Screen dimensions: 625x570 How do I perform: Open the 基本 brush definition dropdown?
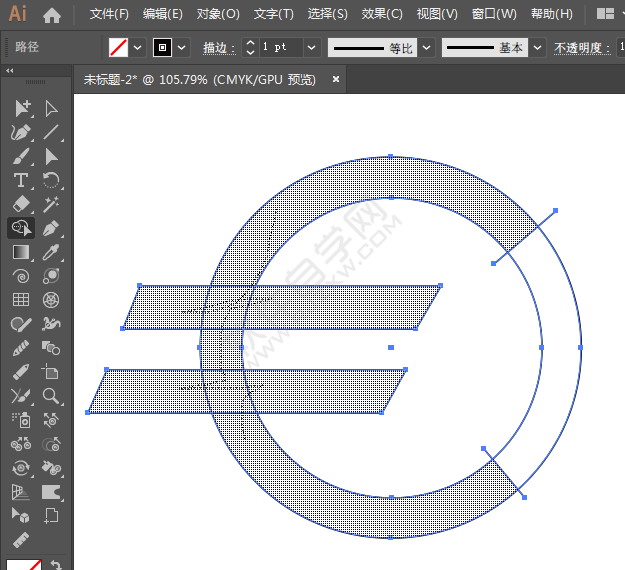pyautogui.click(x=538, y=47)
